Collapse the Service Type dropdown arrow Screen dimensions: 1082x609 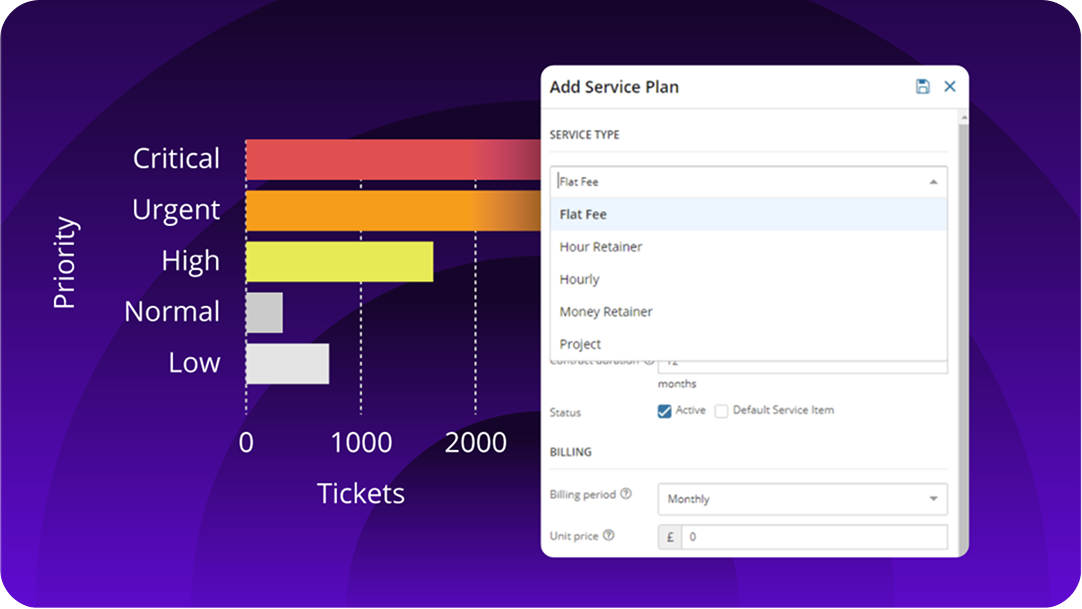[932, 182]
